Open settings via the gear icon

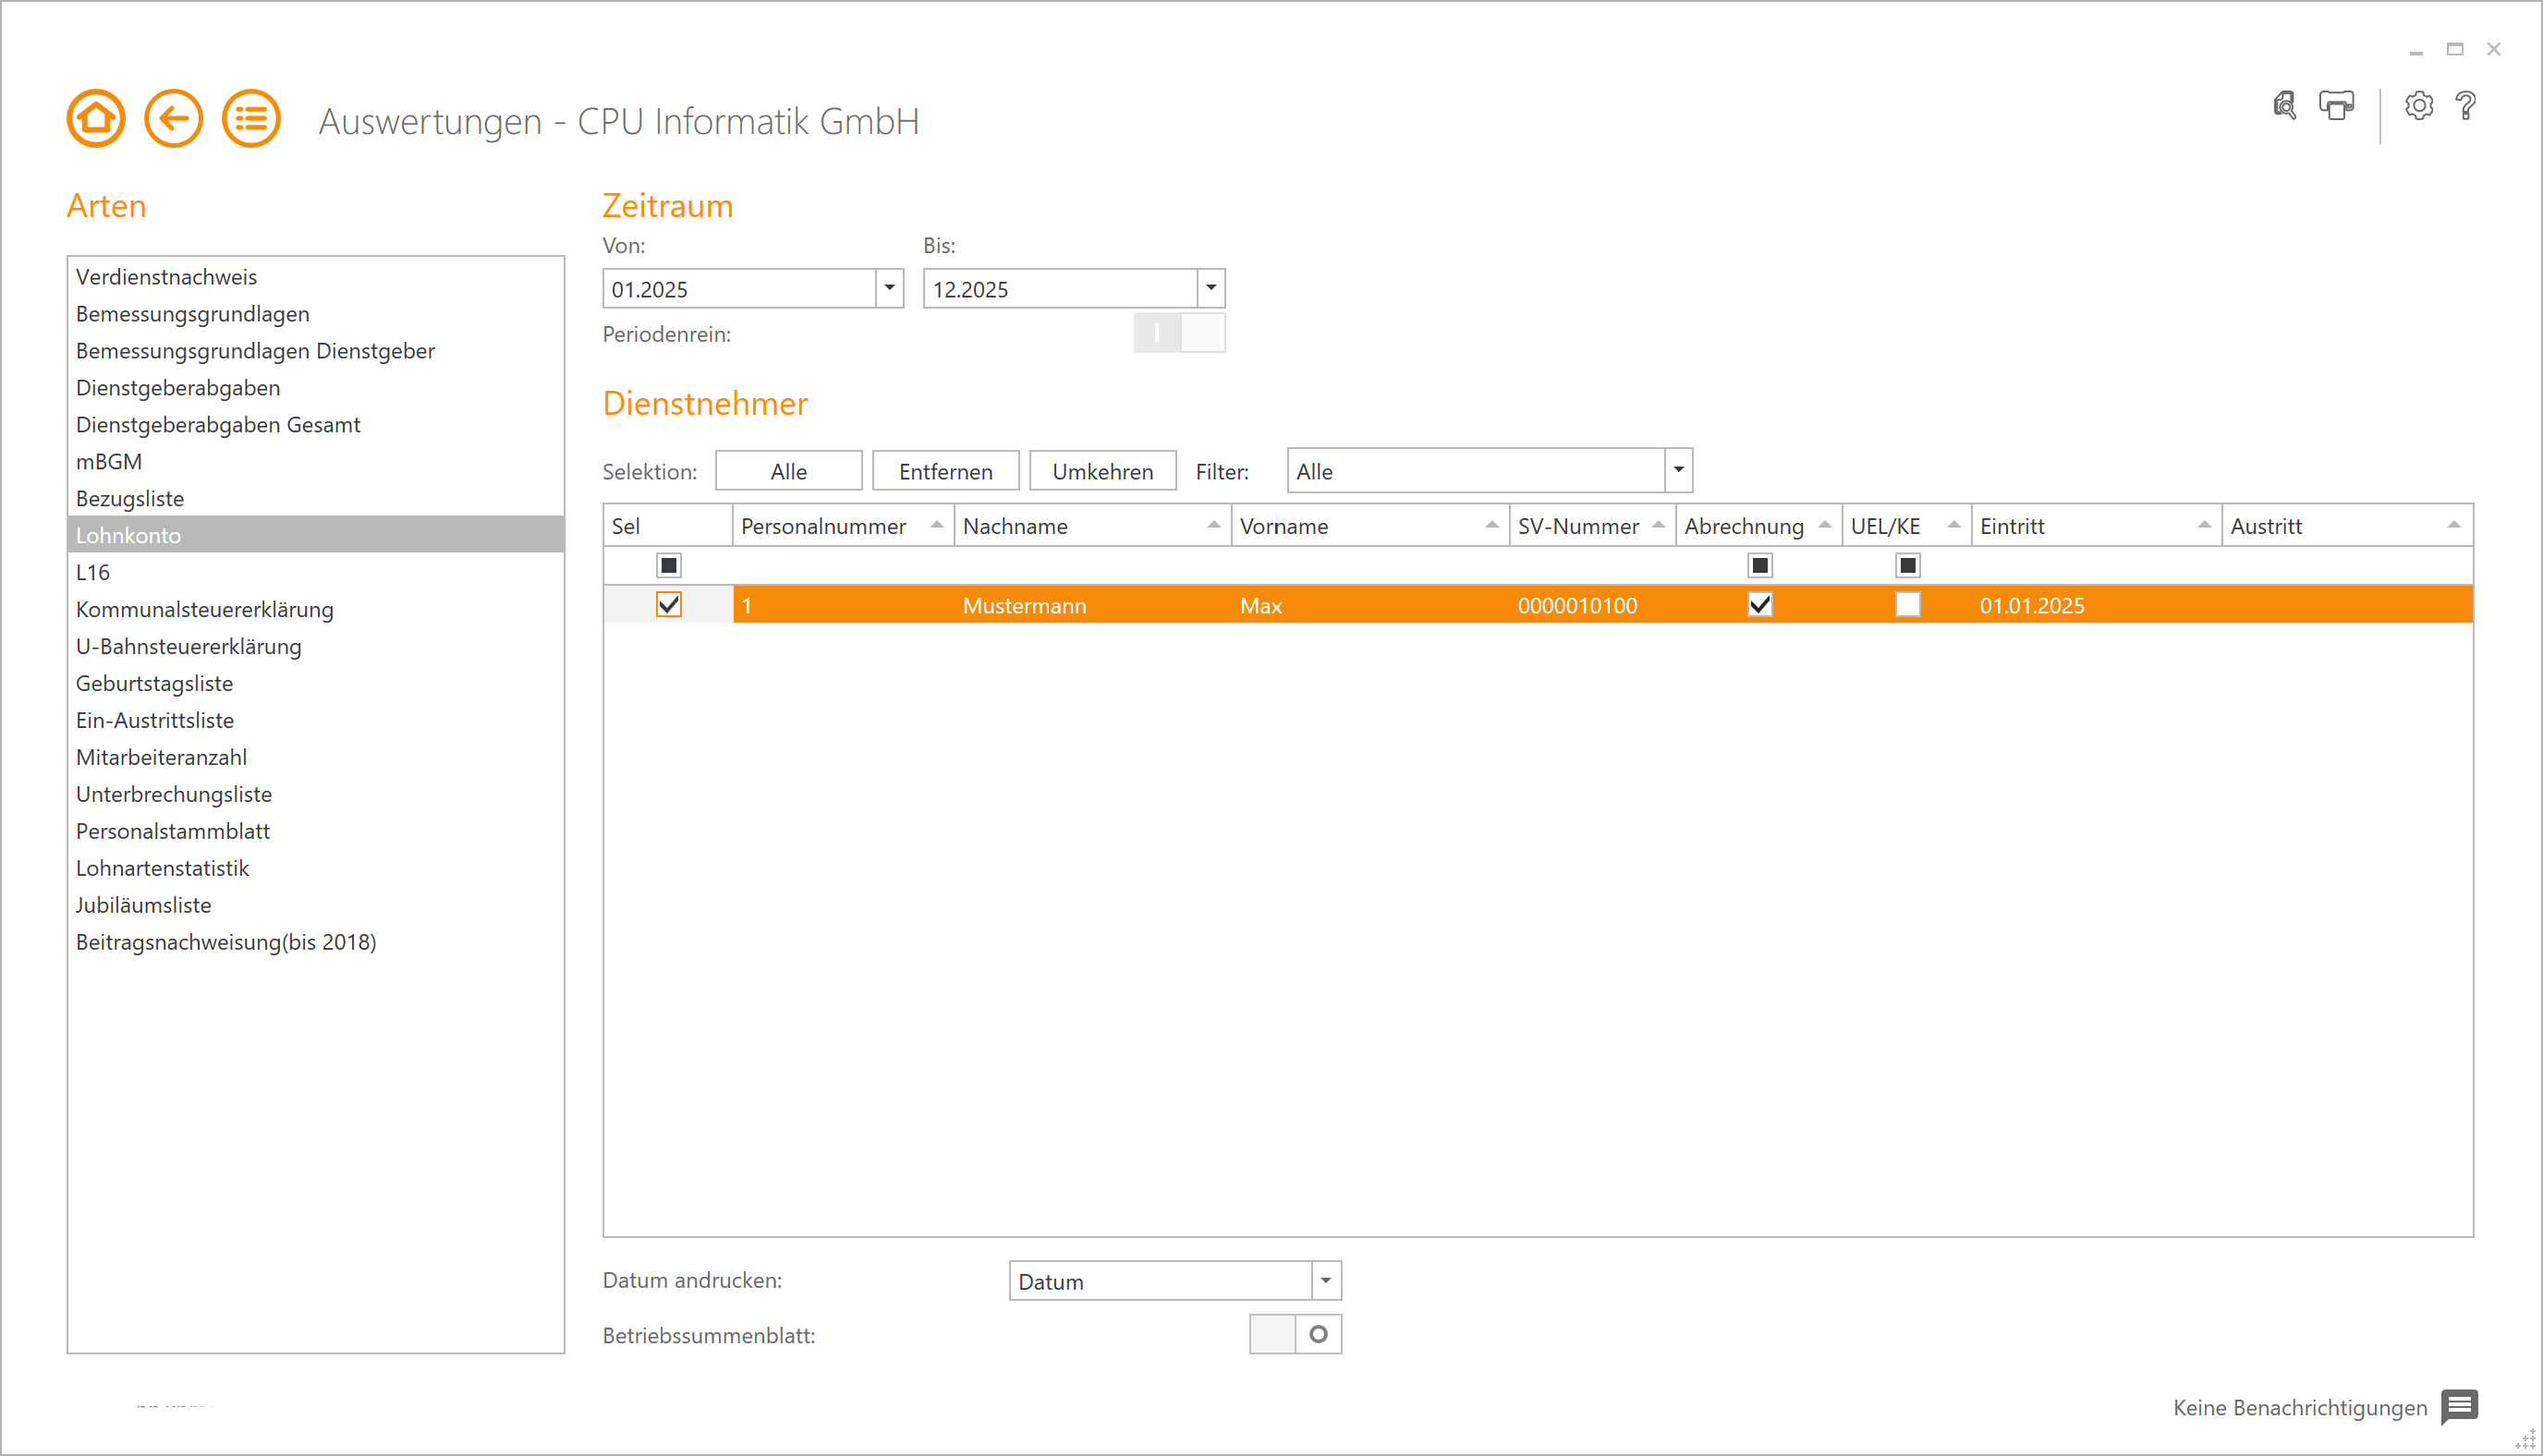click(2419, 107)
